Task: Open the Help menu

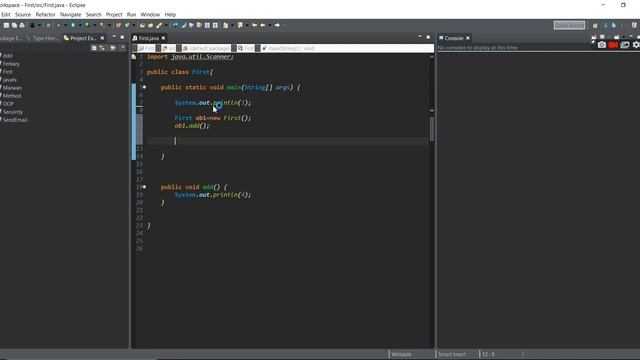Action: 170,14
